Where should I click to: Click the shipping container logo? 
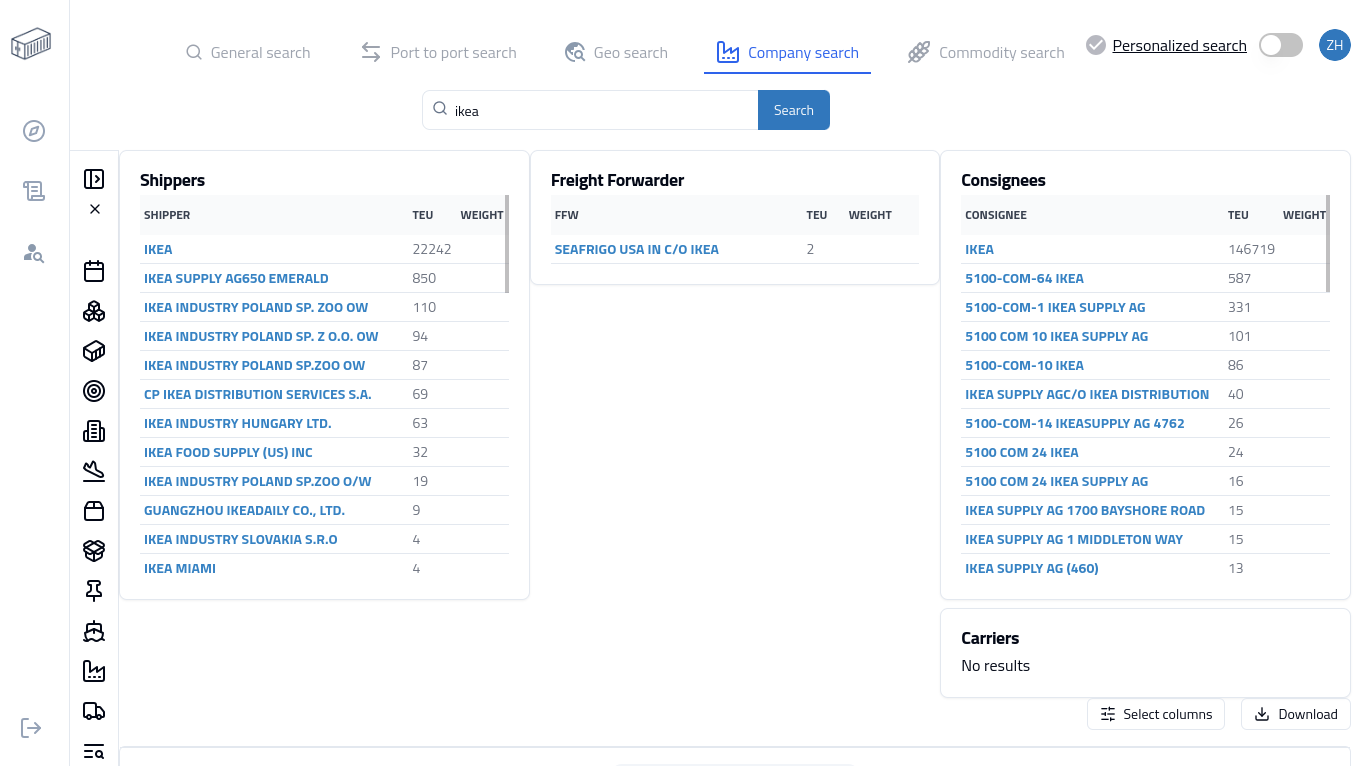(x=31, y=44)
